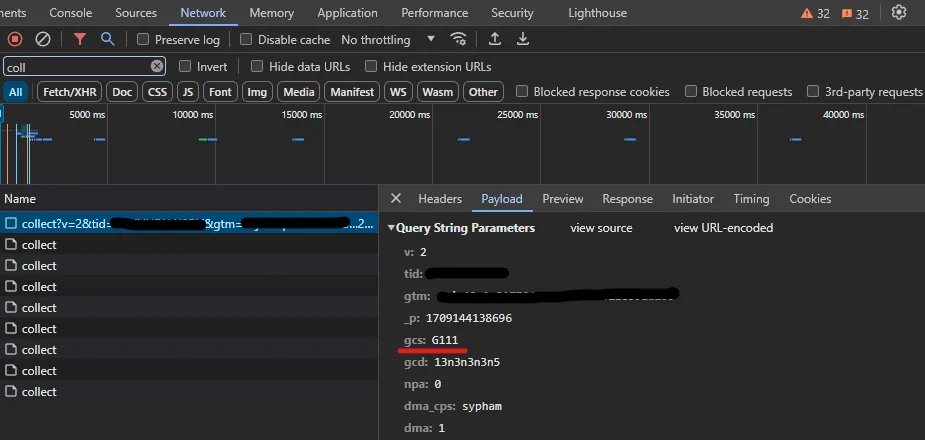The width and height of the screenshot is (925, 440).
Task: Filter by Media requests
Action: tap(299, 91)
